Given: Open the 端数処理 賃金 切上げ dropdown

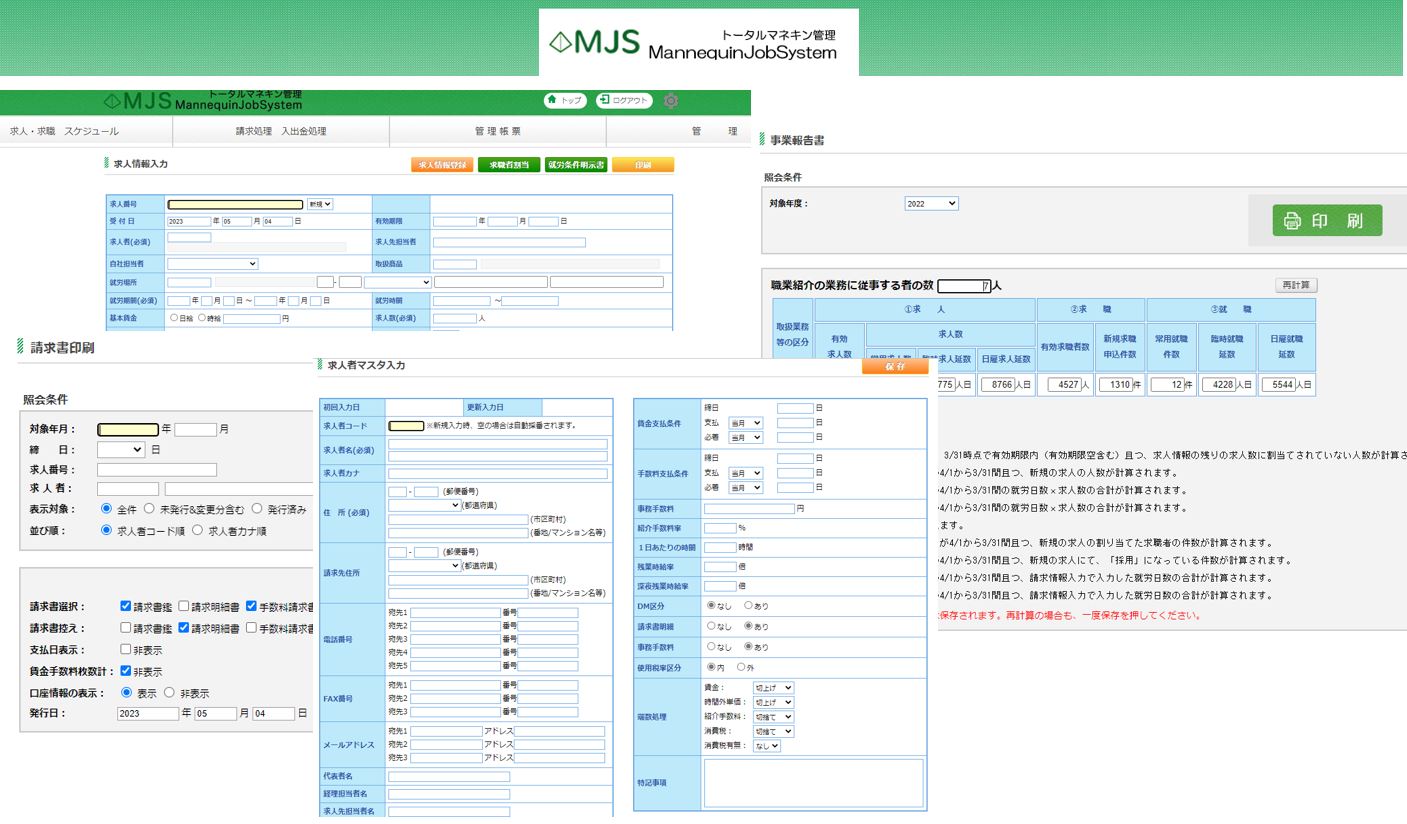Looking at the screenshot, I should (773, 688).
